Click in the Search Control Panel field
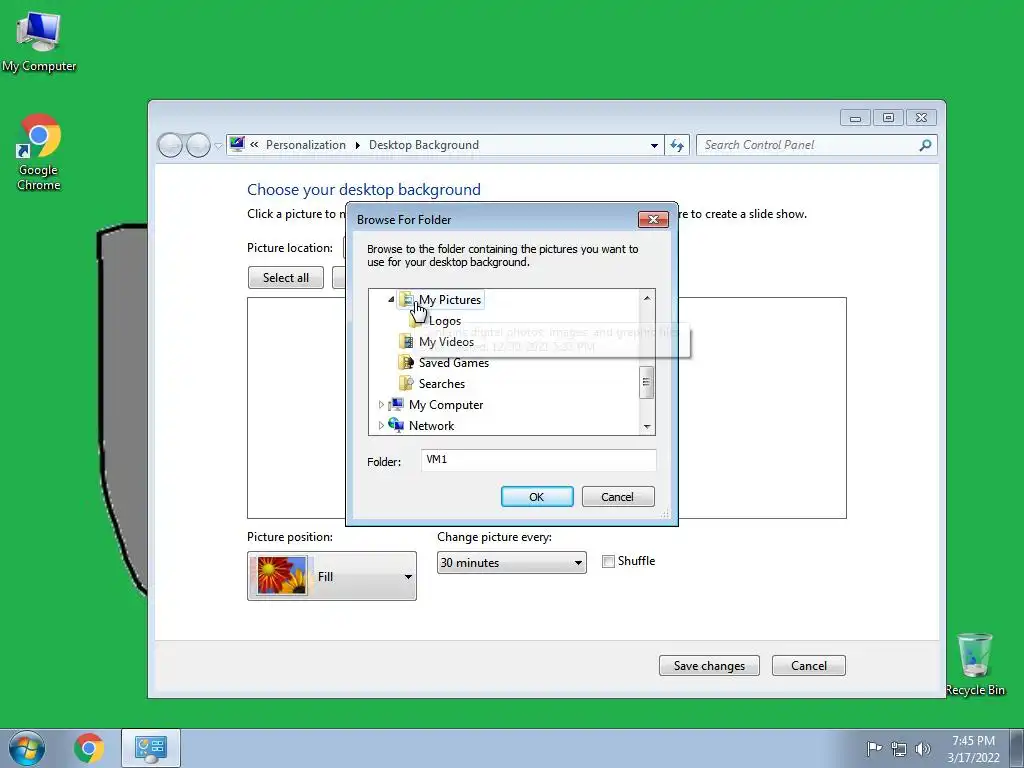The height and width of the screenshot is (768, 1024). tap(808, 145)
